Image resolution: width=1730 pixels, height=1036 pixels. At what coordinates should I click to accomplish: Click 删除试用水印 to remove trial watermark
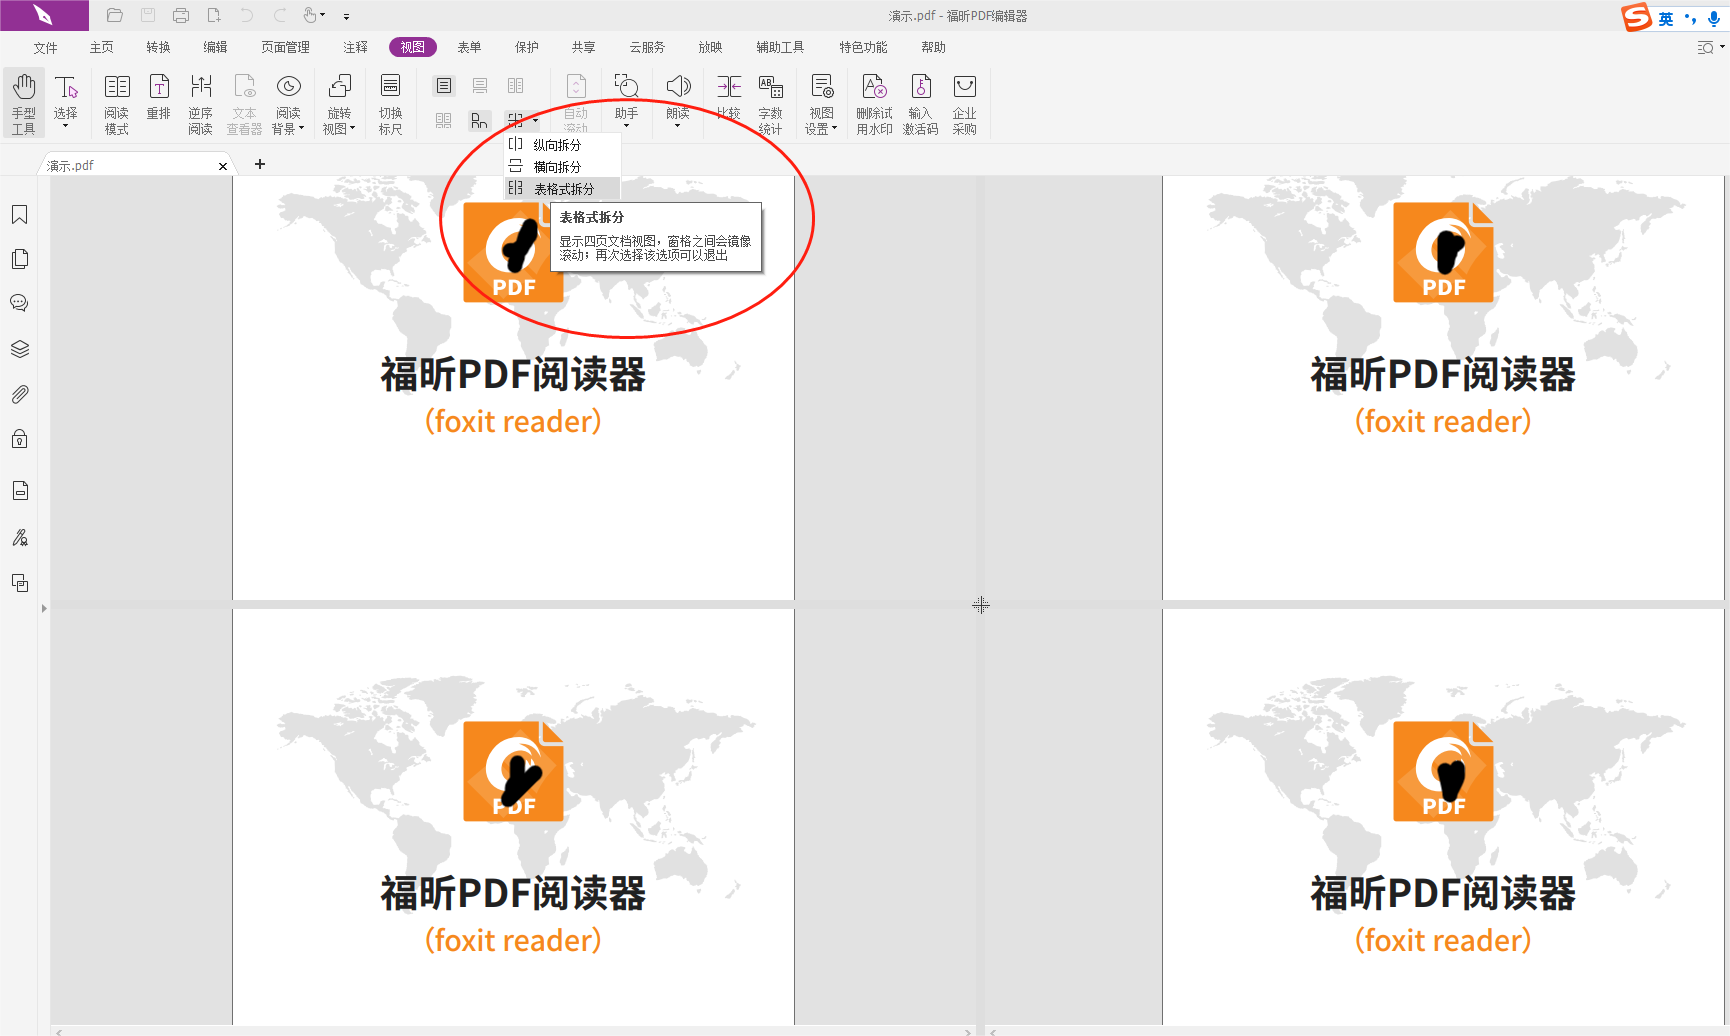pos(873,103)
